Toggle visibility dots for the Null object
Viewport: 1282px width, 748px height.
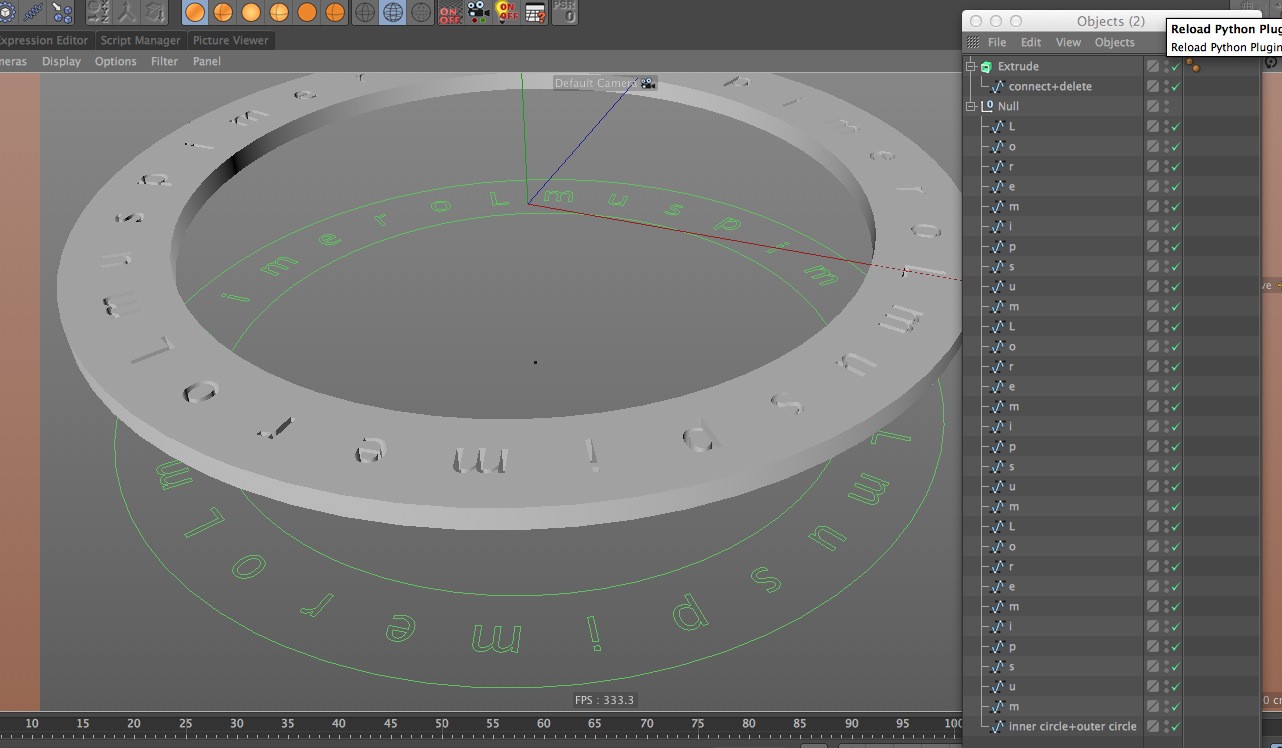coord(1166,106)
